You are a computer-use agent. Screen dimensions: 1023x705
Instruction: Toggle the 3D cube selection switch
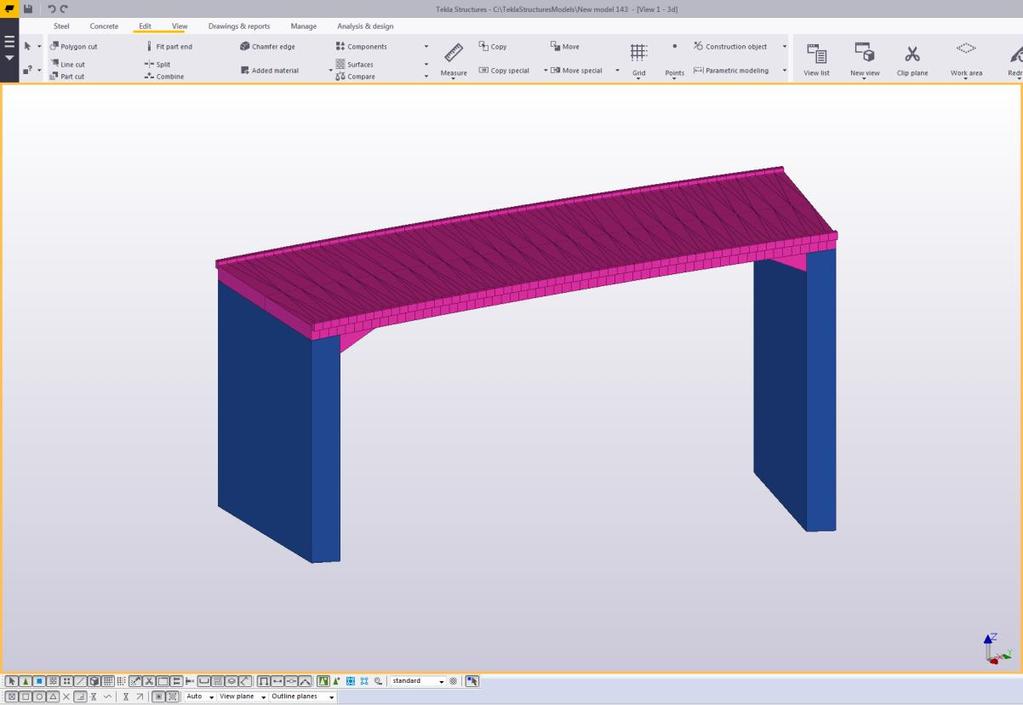point(94,681)
